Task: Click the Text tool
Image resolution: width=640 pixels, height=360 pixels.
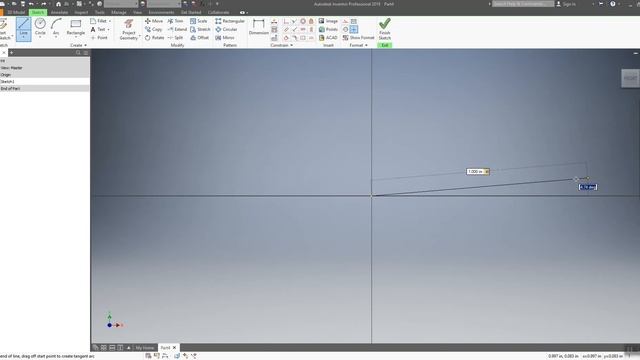Action: click(98, 29)
